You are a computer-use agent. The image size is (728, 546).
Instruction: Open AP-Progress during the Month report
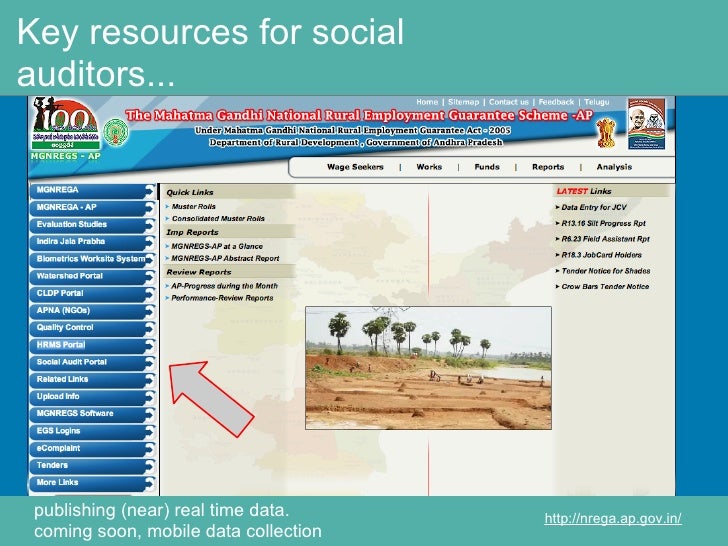click(224, 286)
